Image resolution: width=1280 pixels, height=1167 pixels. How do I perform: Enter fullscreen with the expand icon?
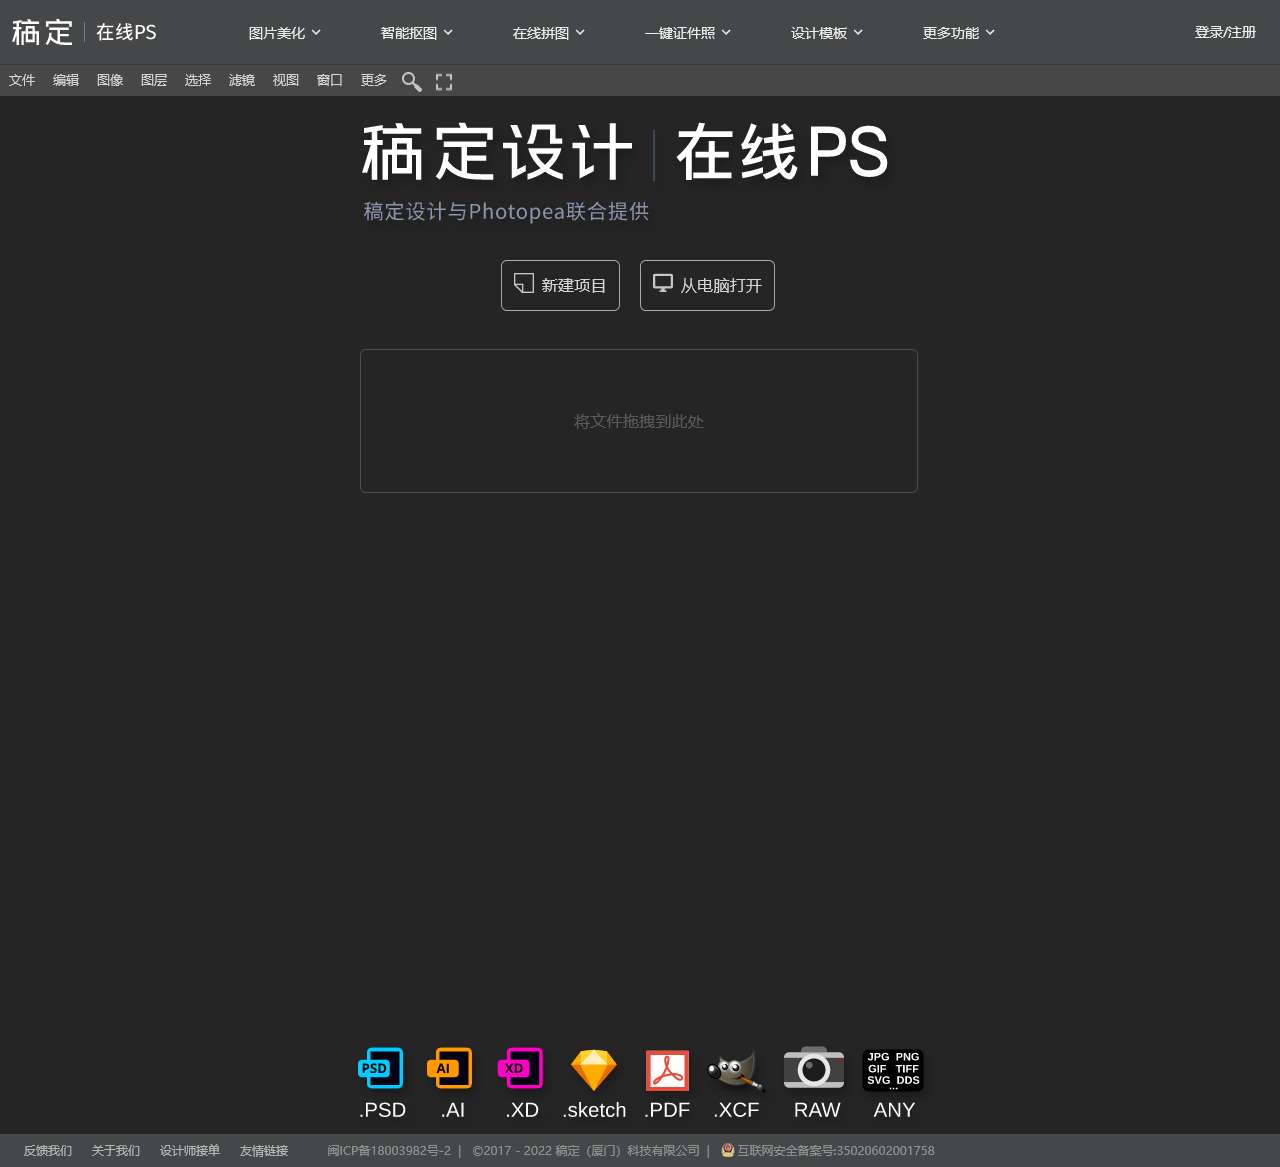pos(443,81)
